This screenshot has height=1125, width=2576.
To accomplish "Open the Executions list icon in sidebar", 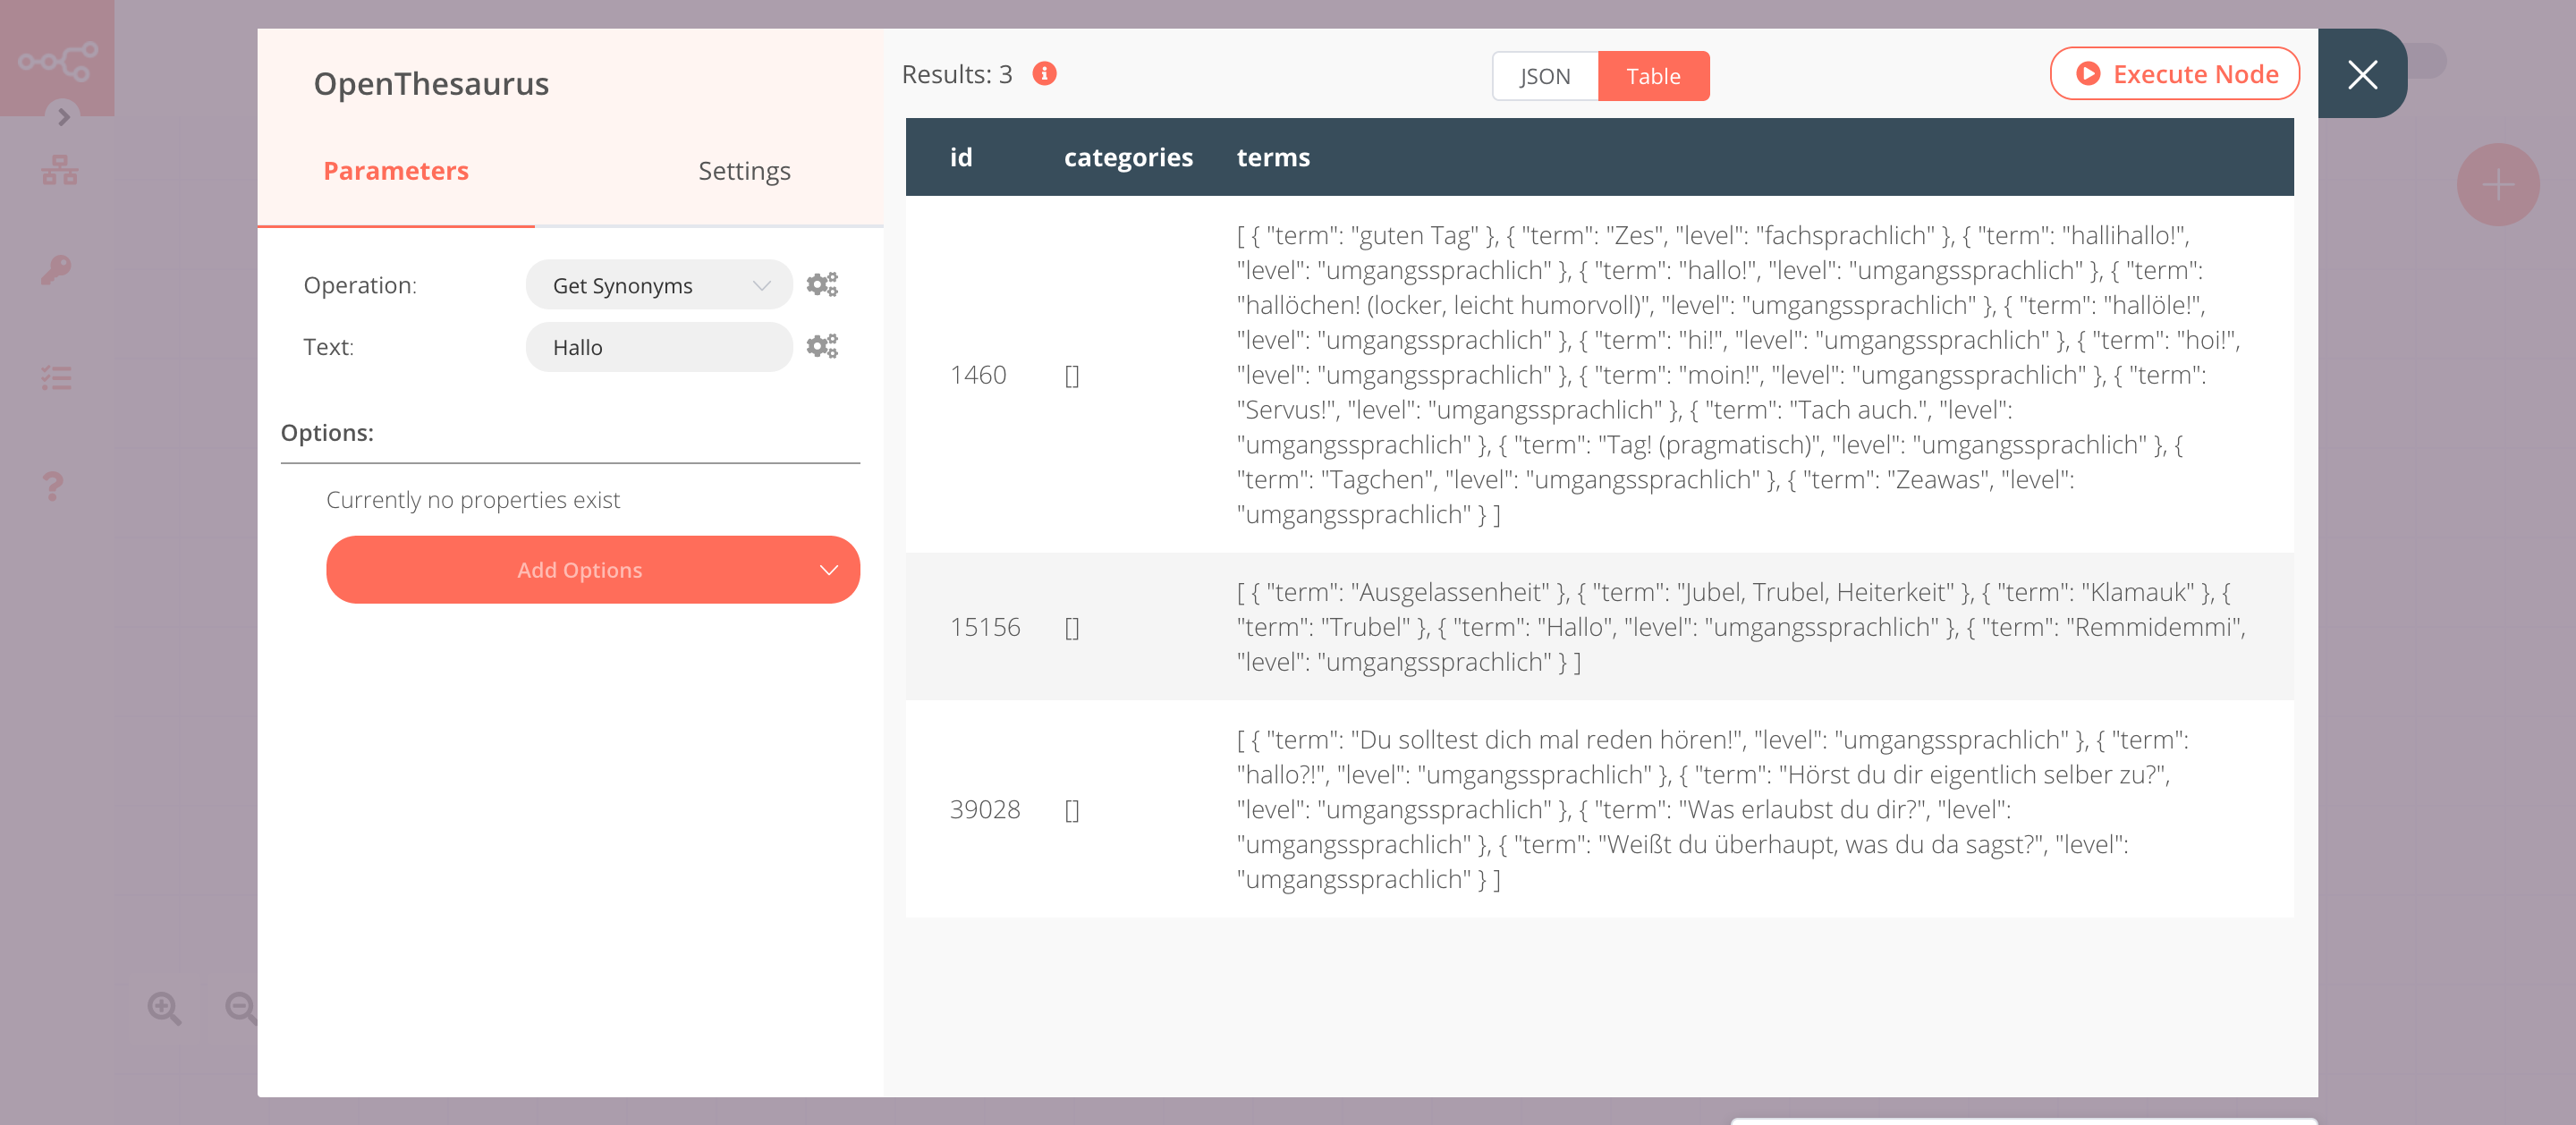I will [x=57, y=378].
